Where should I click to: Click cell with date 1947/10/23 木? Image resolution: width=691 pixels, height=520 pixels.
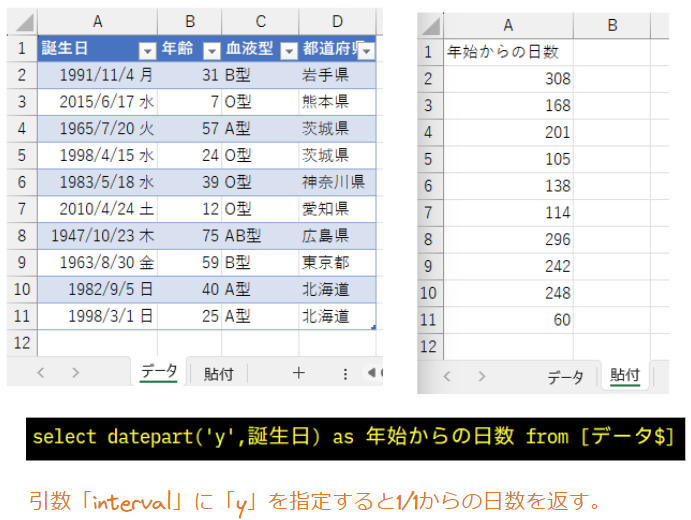[x=97, y=236]
